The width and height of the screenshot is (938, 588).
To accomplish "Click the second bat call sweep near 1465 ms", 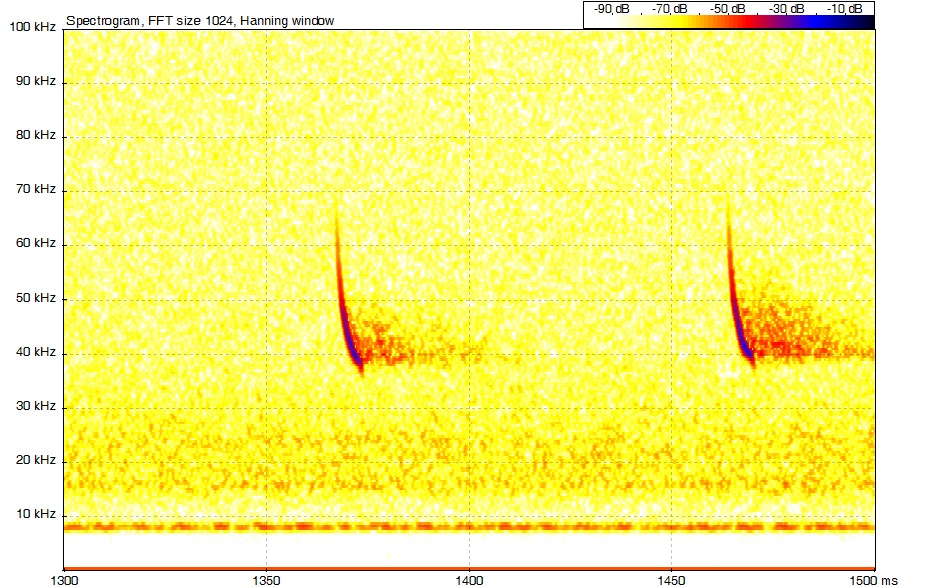I will pyautogui.click(x=740, y=286).
